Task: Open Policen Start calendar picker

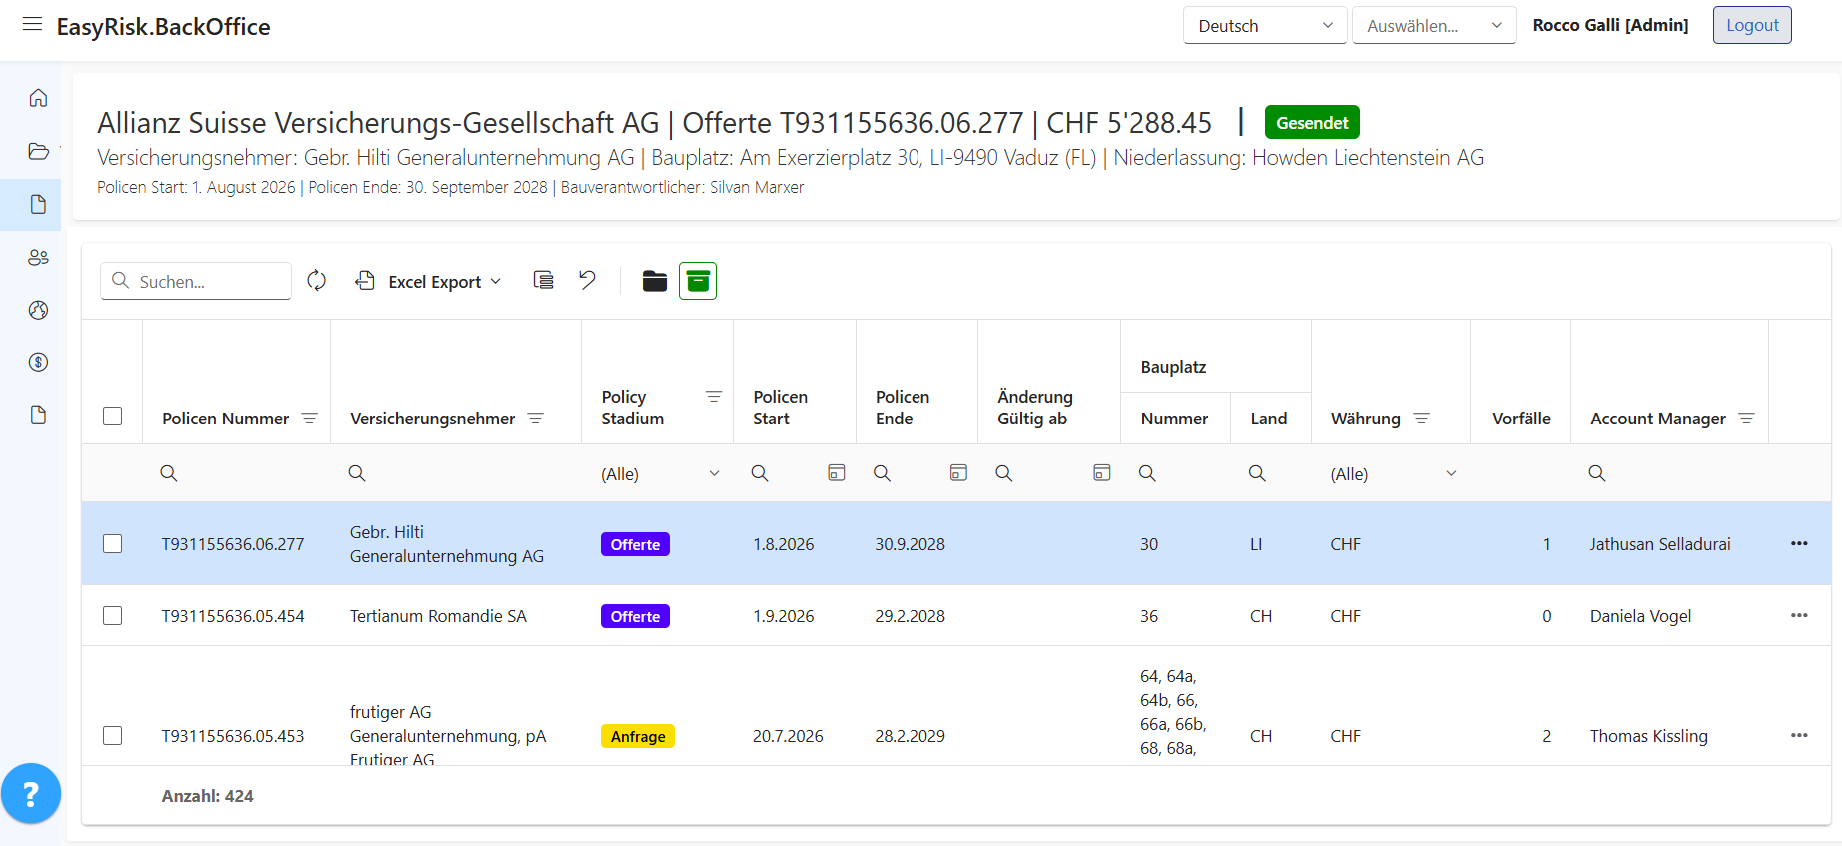Action: 837,472
